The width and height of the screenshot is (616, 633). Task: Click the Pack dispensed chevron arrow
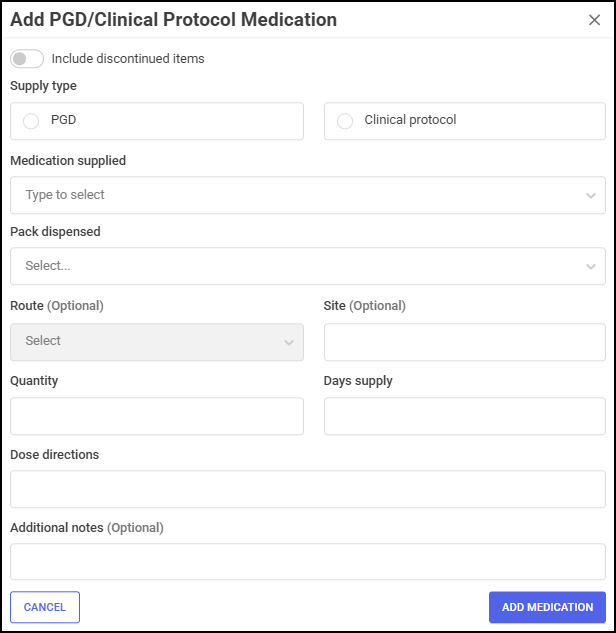(591, 266)
